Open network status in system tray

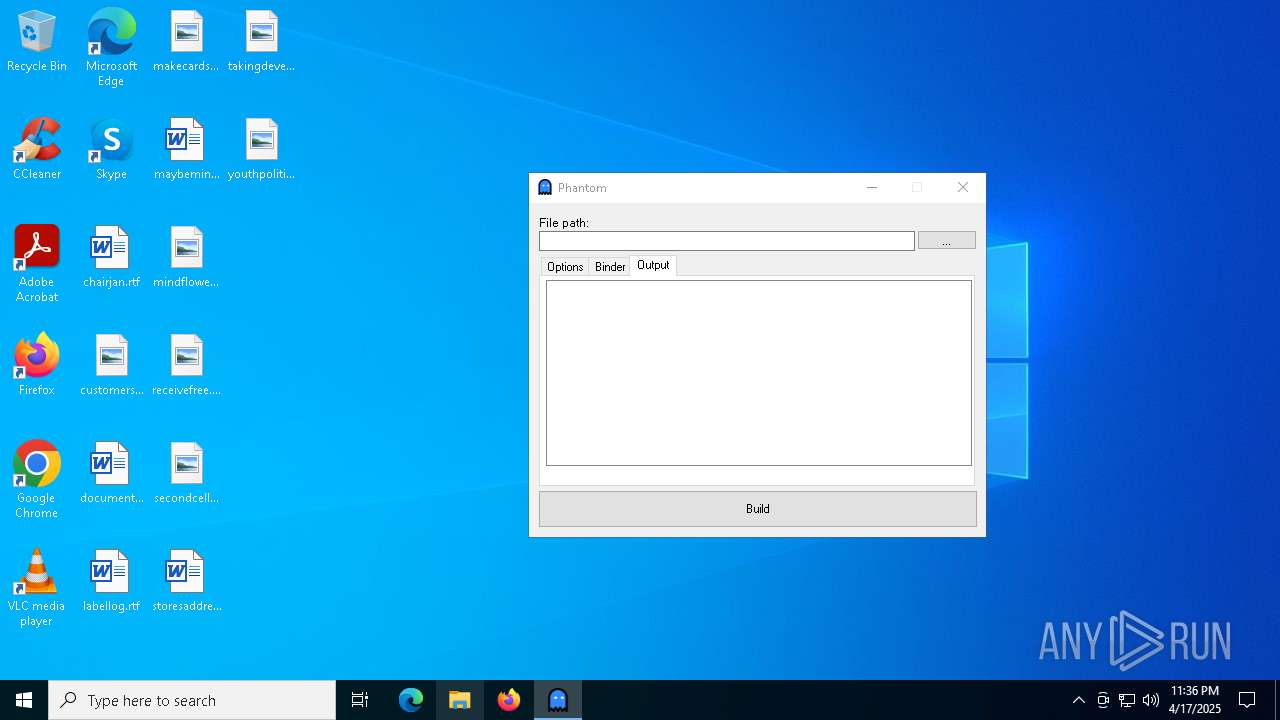click(1127, 700)
